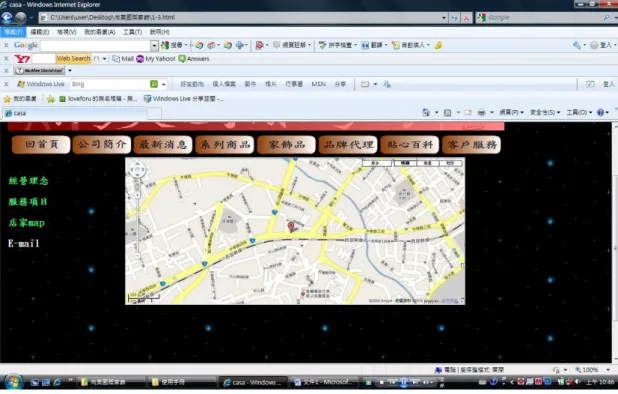Click the Google toolbar wrench settings icon
The width and height of the screenshot is (618, 394).
click(577, 45)
